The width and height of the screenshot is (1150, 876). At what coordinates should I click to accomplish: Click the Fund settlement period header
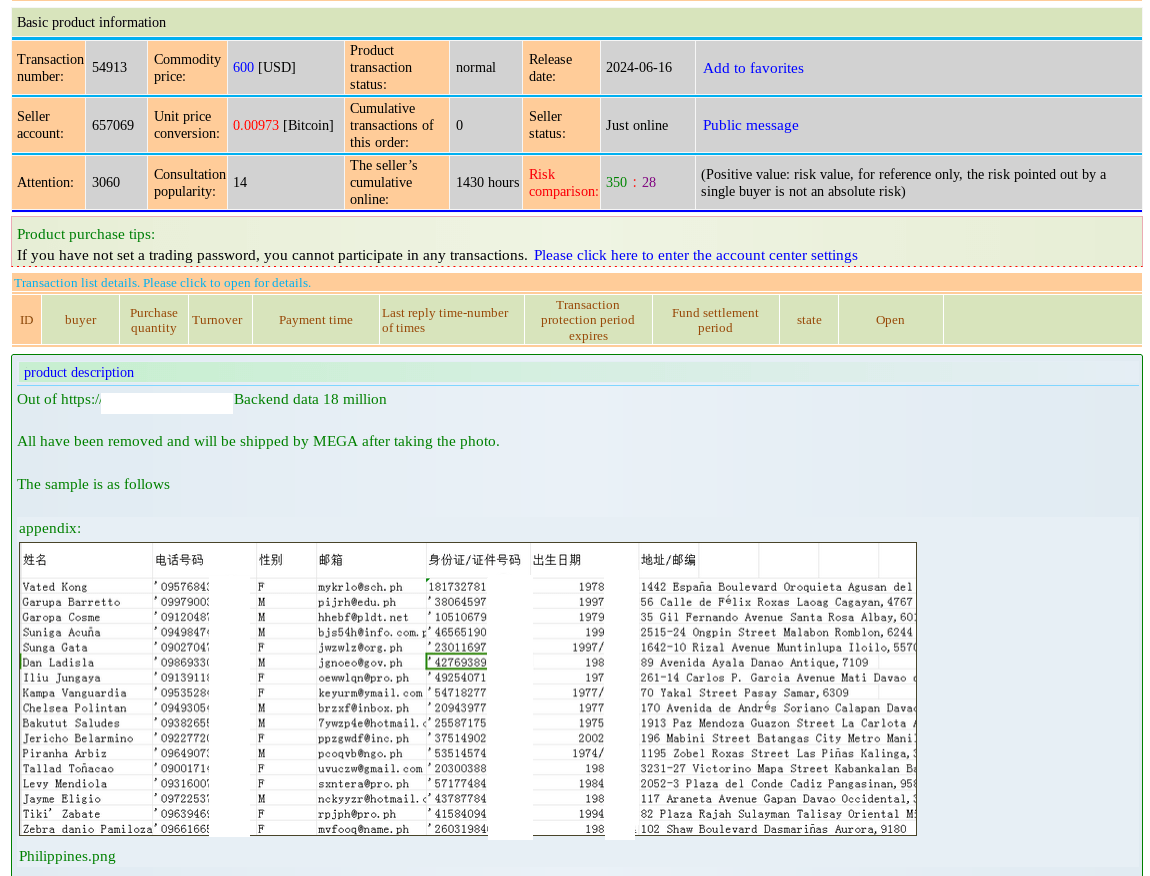(x=715, y=319)
